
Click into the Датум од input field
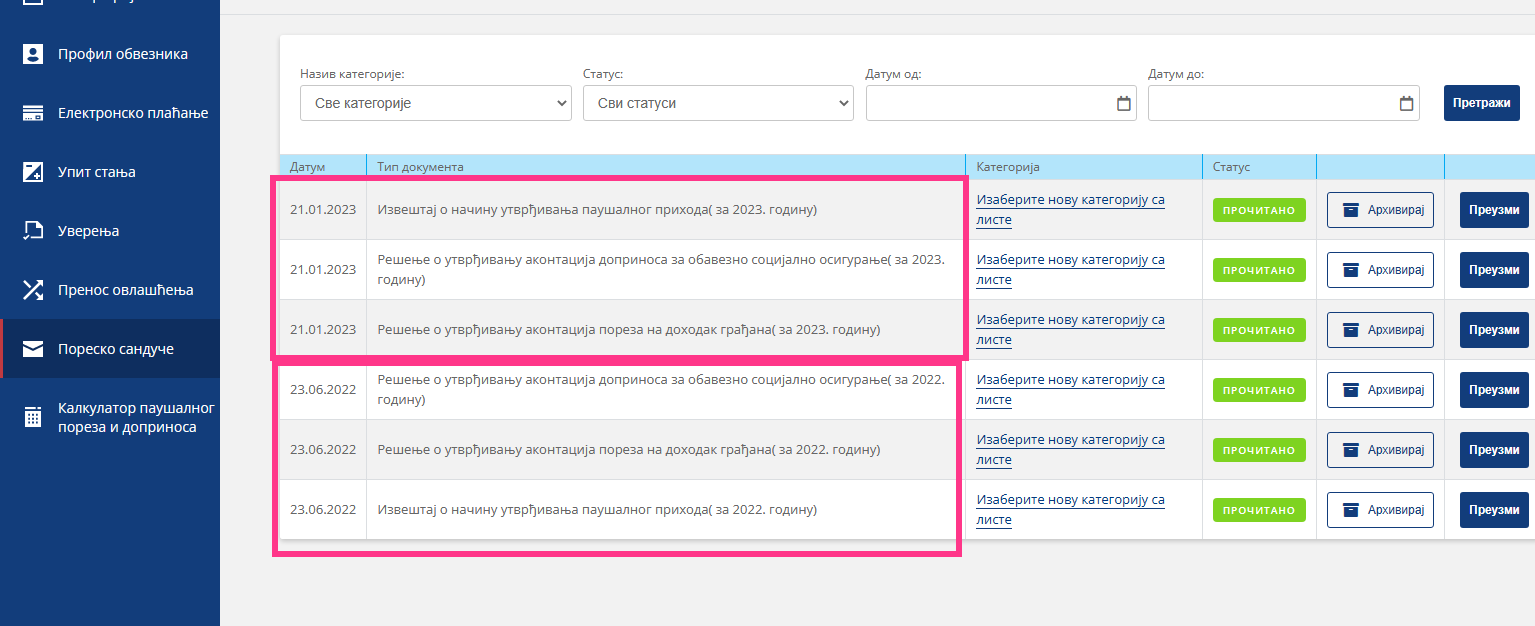tap(988, 103)
